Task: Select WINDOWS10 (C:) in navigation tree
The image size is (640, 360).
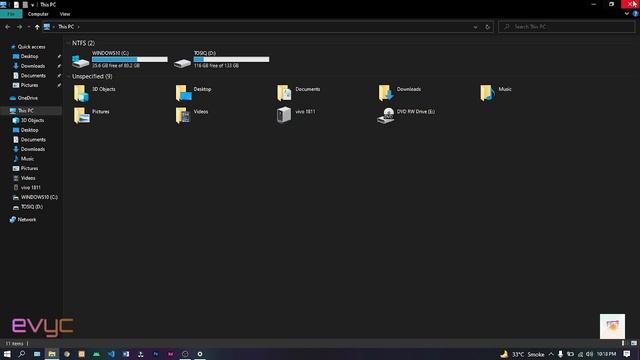Action: click(x=39, y=197)
